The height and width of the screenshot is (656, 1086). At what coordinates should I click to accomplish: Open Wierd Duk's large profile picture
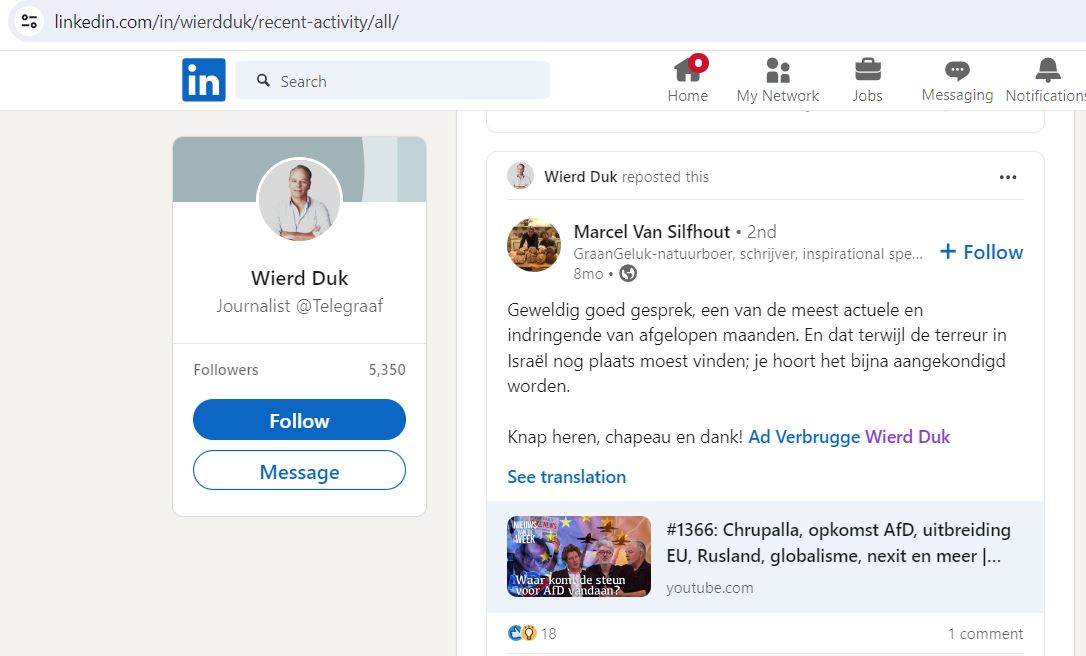click(299, 200)
